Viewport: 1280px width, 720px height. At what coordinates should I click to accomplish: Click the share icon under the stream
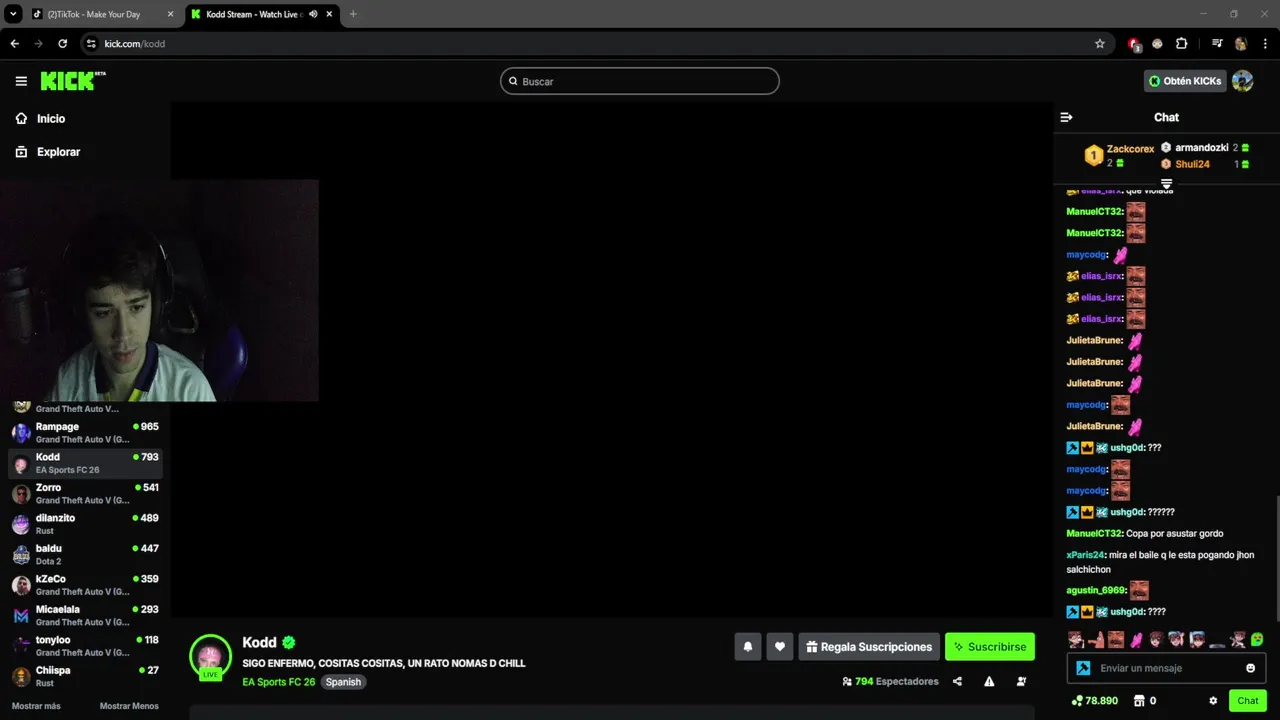point(957,682)
